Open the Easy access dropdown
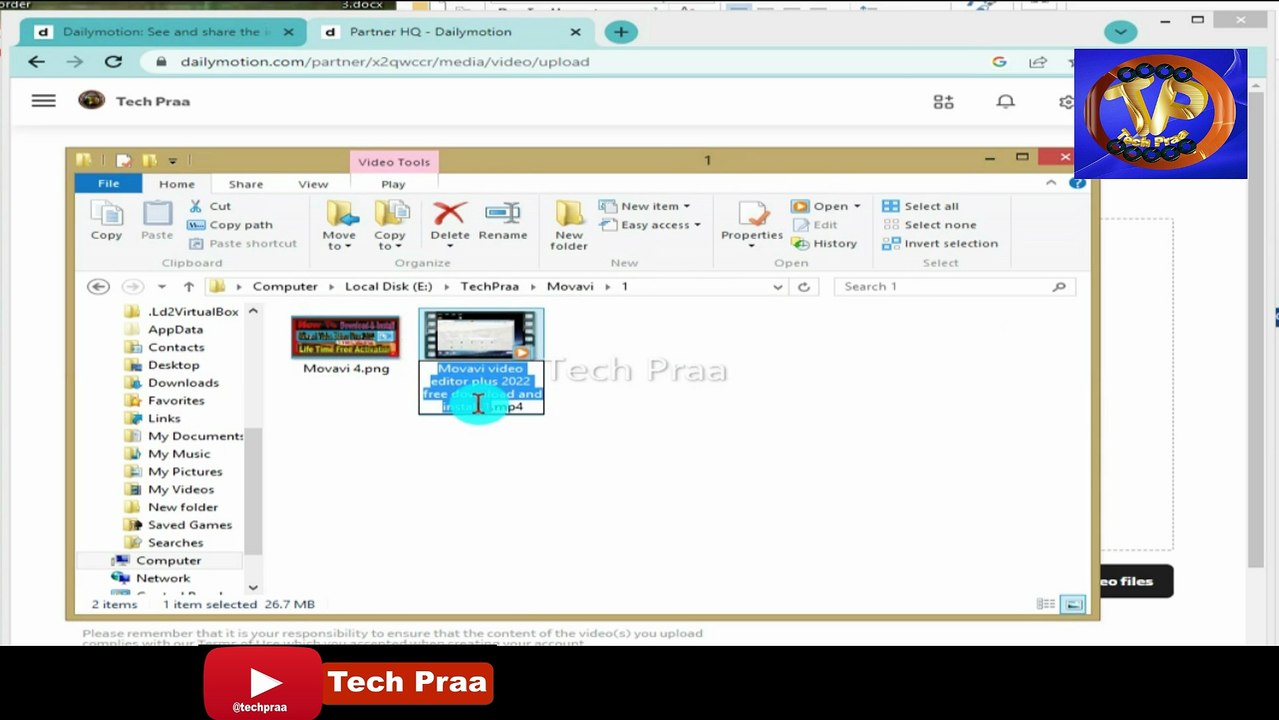This screenshot has height=720, width=1279. point(650,225)
